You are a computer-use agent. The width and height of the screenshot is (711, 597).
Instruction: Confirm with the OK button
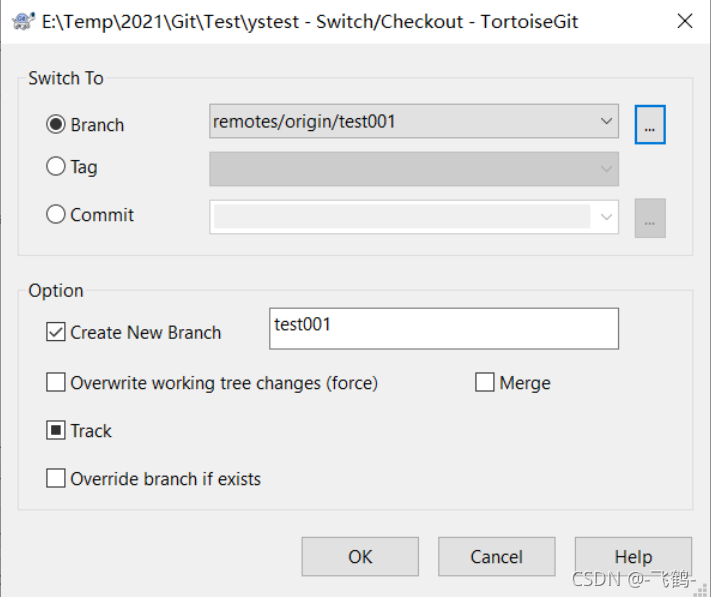360,557
